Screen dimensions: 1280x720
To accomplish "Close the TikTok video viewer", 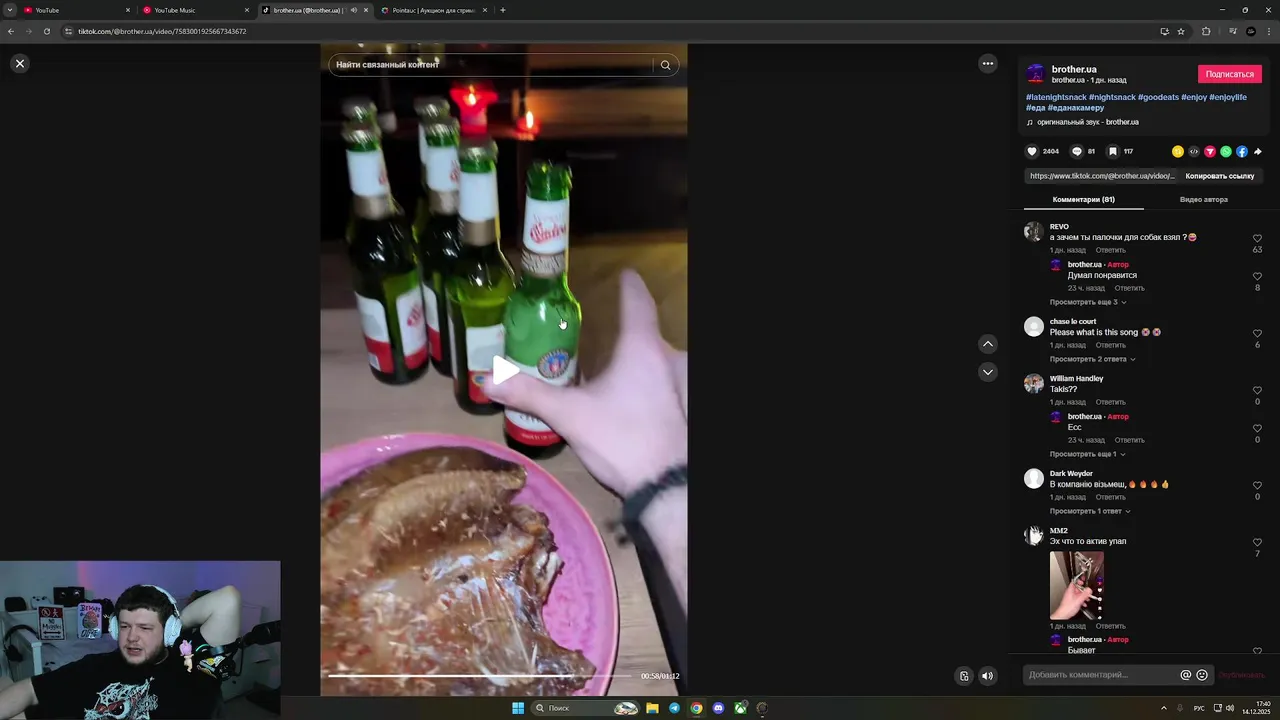I will coord(19,63).
